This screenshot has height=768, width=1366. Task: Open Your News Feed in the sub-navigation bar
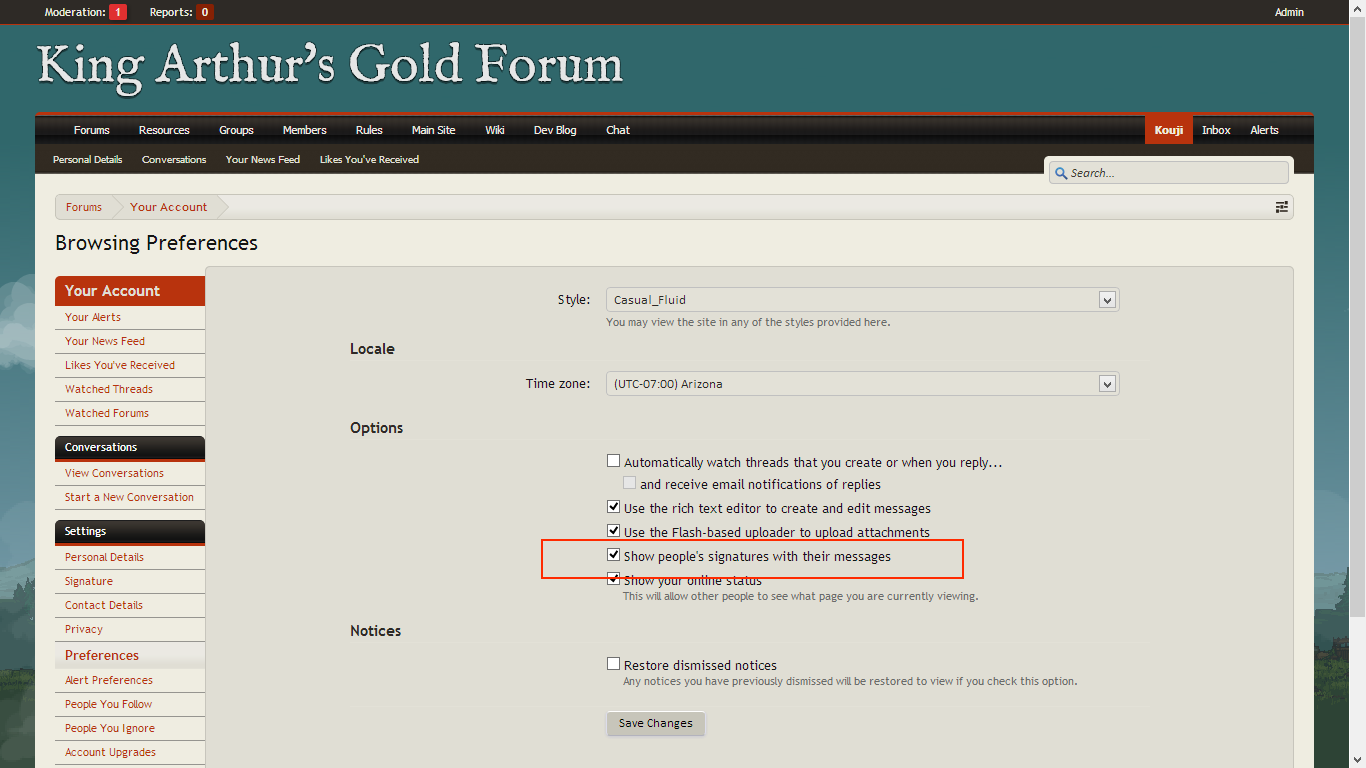pyautogui.click(x=263, y=159)
